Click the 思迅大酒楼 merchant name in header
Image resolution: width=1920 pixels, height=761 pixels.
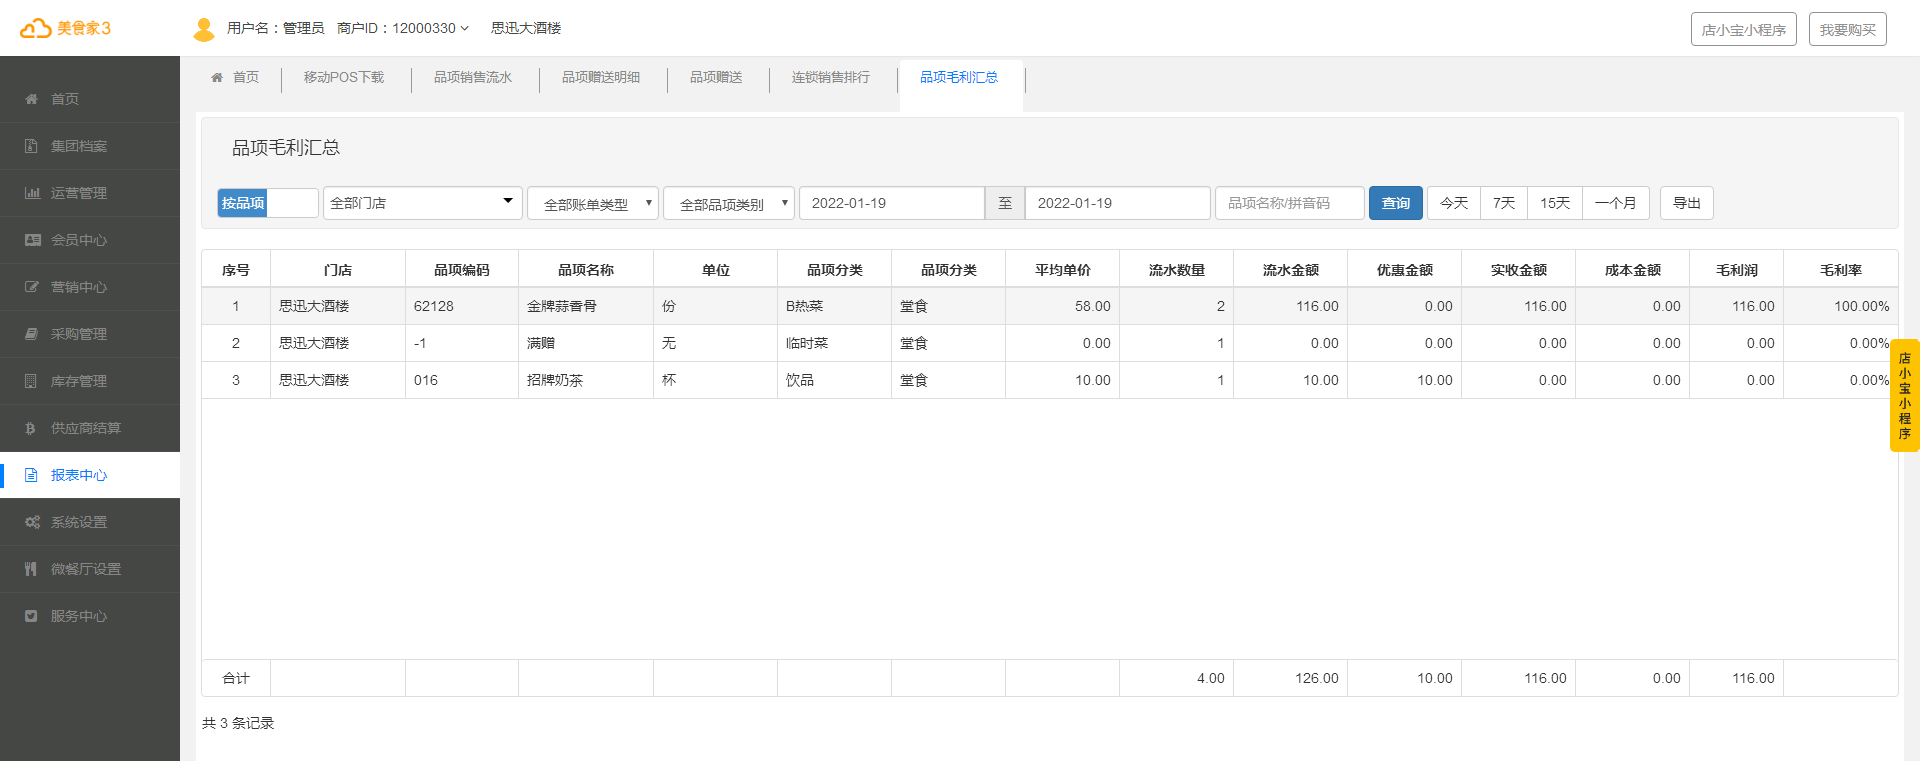(x=526, y=28)
